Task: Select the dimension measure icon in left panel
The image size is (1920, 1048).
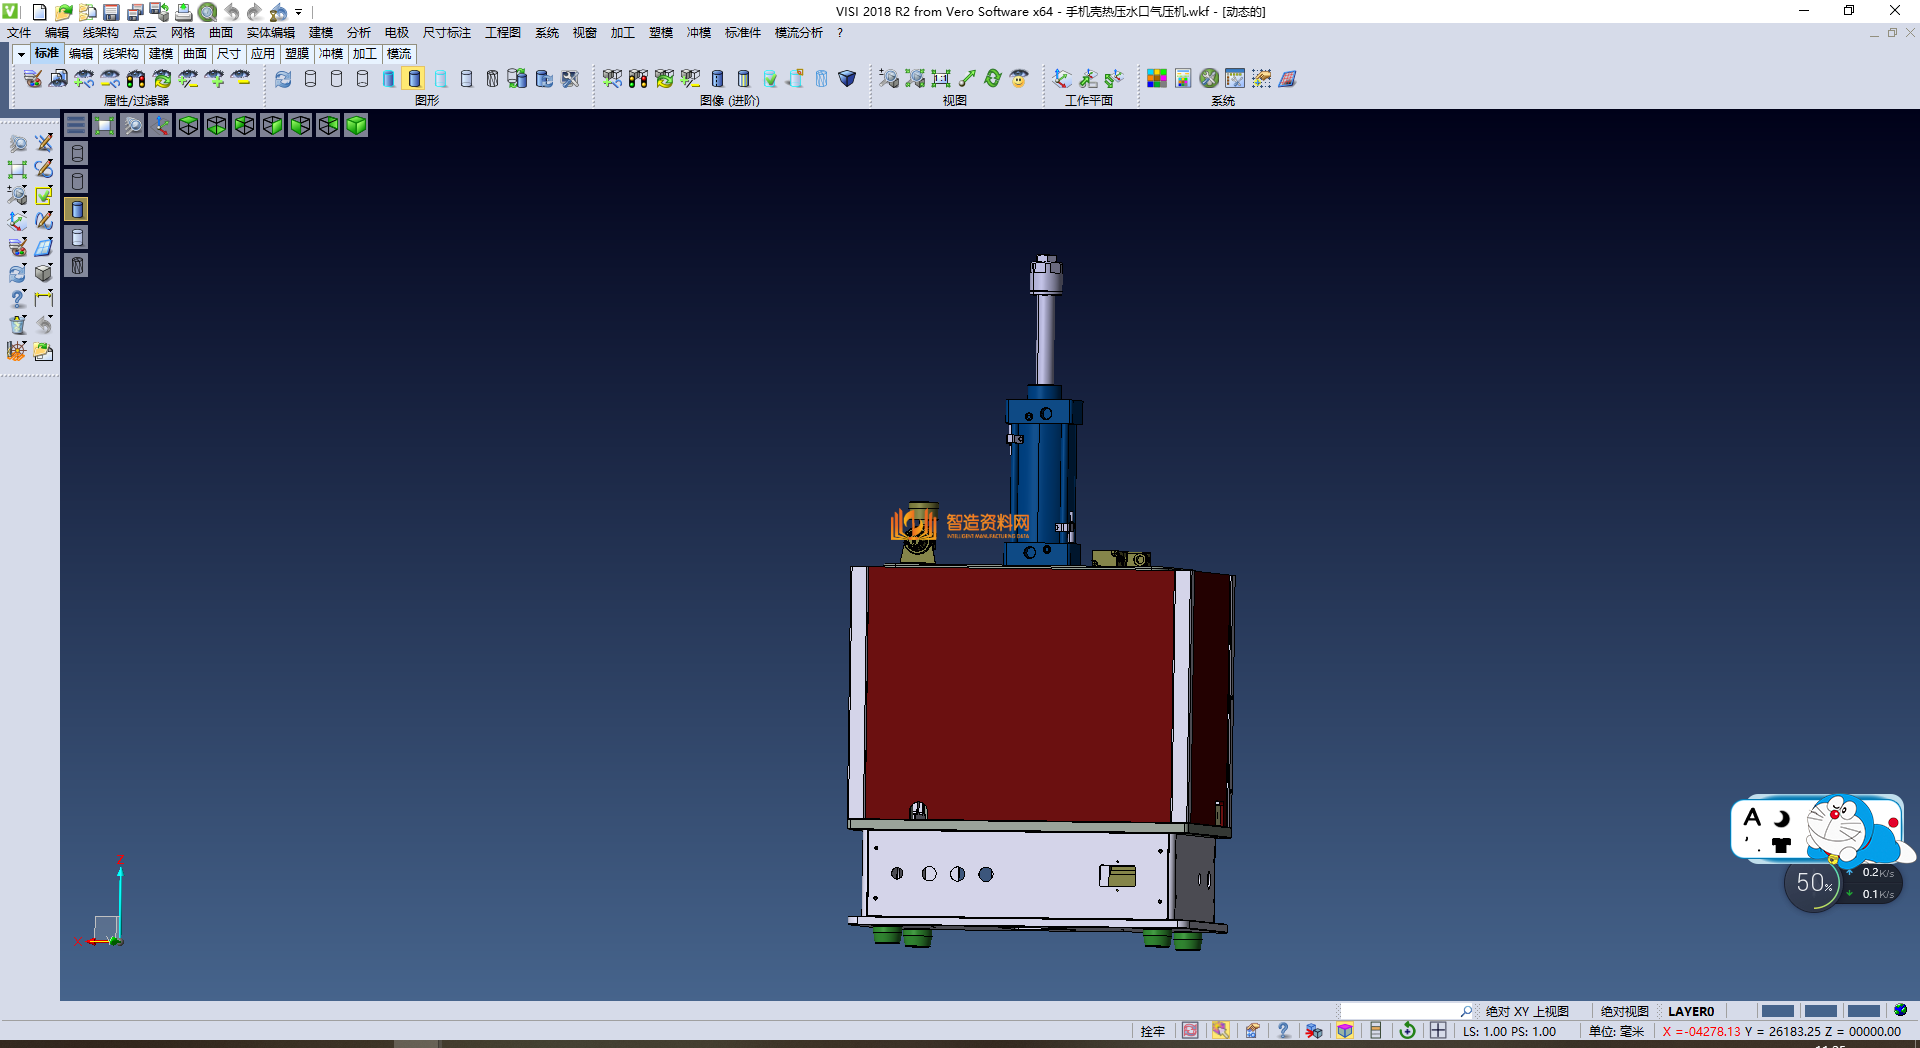Action: (x=44, y=298)
